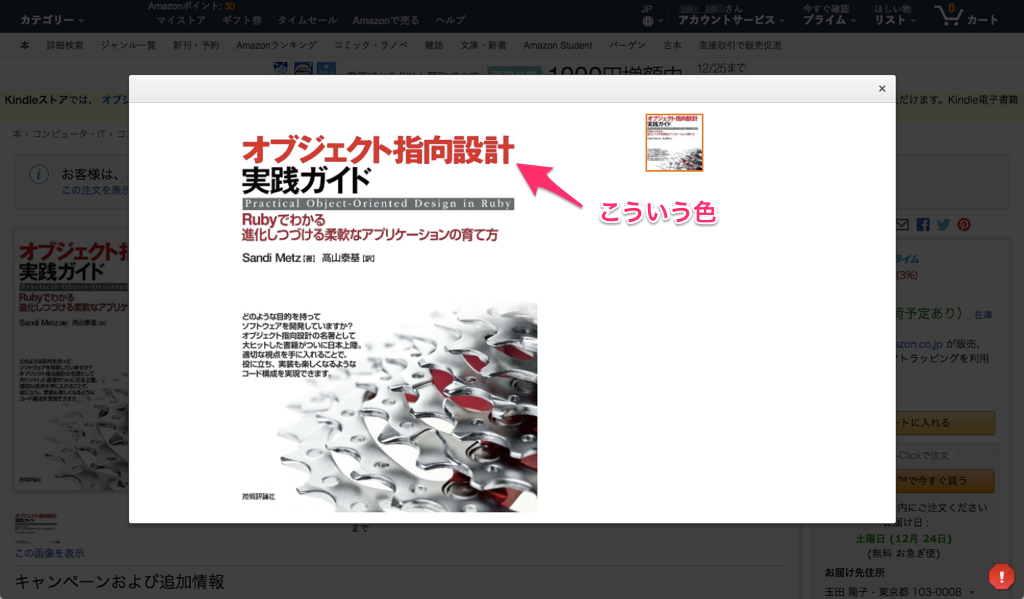
Task: Open the cart icon in the header
Action: coord(965,15)
